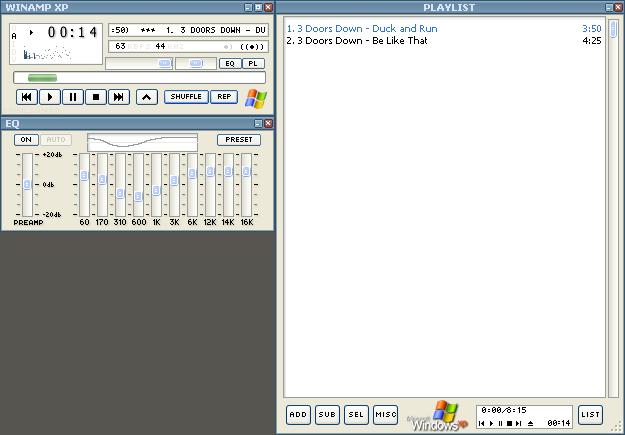Screen dimensions: 625x435
Task: Click the playlist mini previous-track icon
Action: (482, 423)
